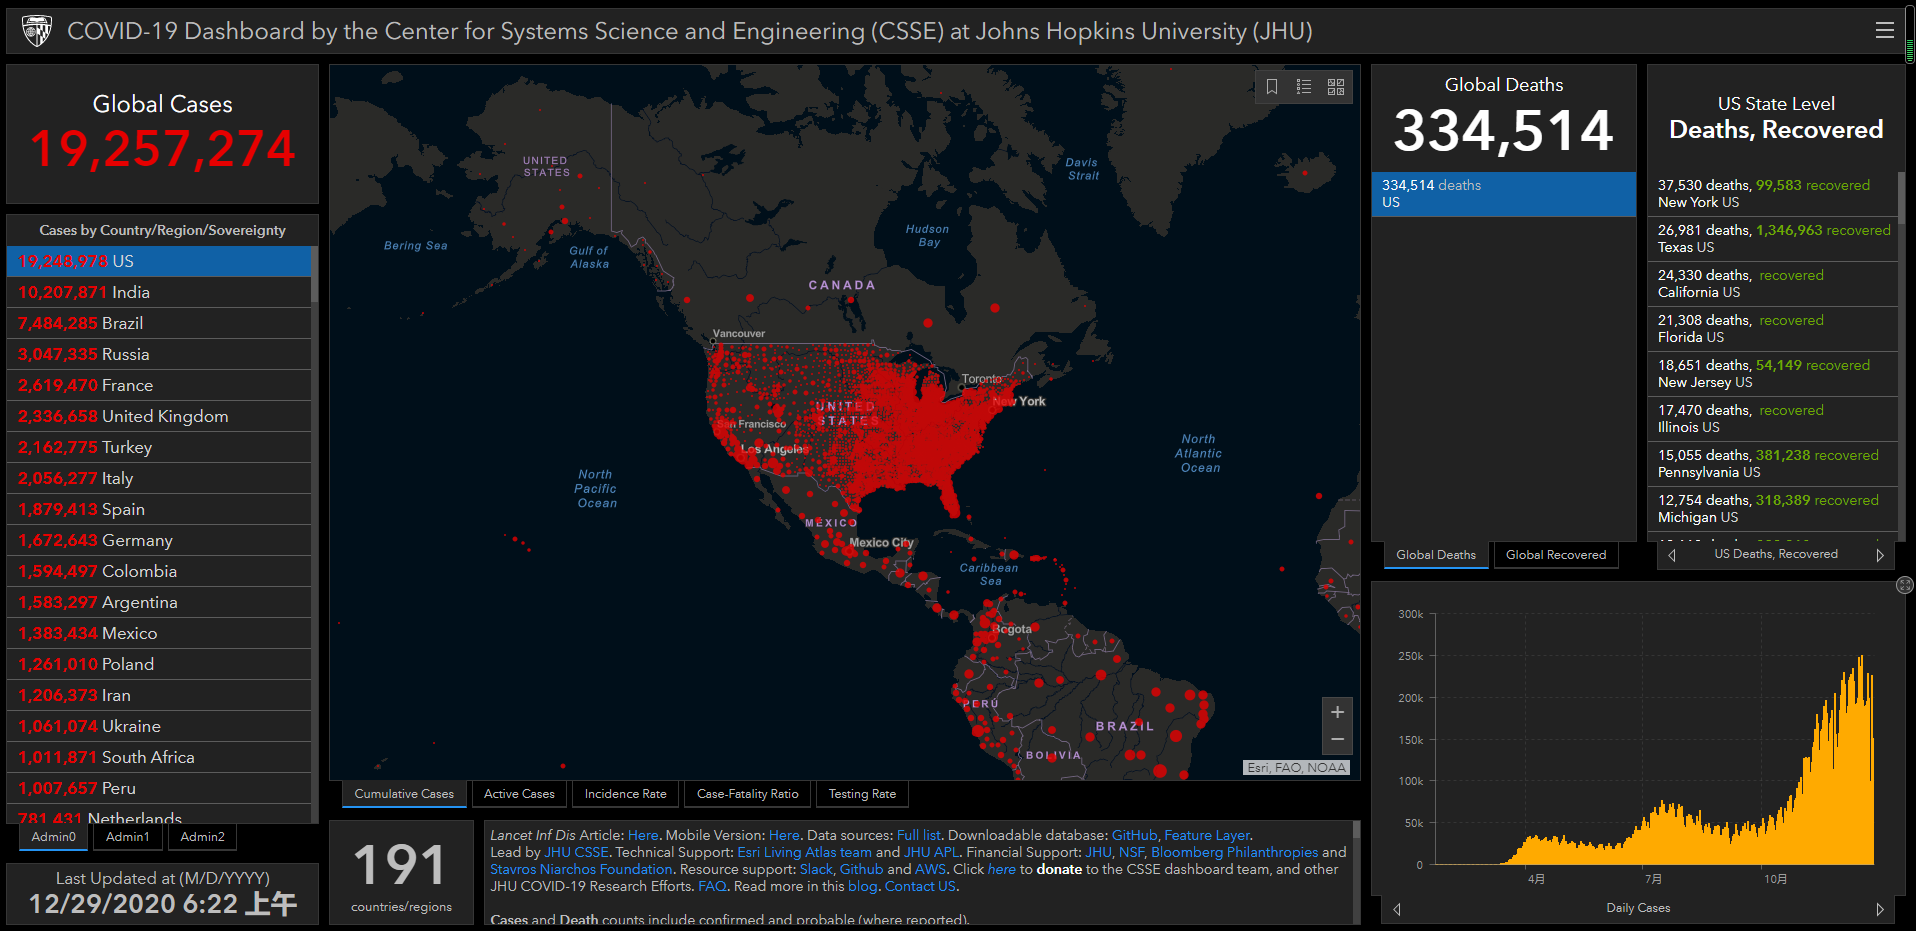
Task: Open the Feature Layer link
Action: [x=1207, y=835]
